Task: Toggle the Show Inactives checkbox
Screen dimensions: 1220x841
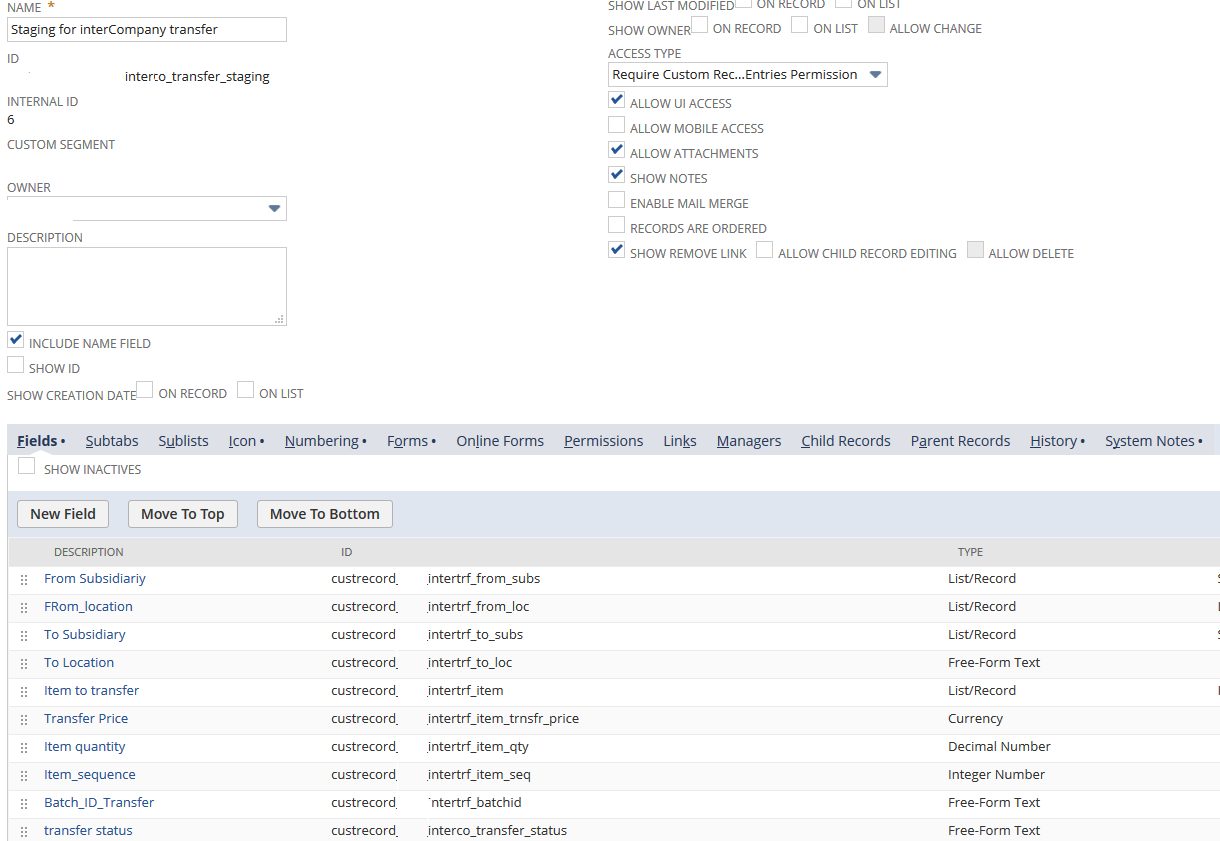Action: 27,467
